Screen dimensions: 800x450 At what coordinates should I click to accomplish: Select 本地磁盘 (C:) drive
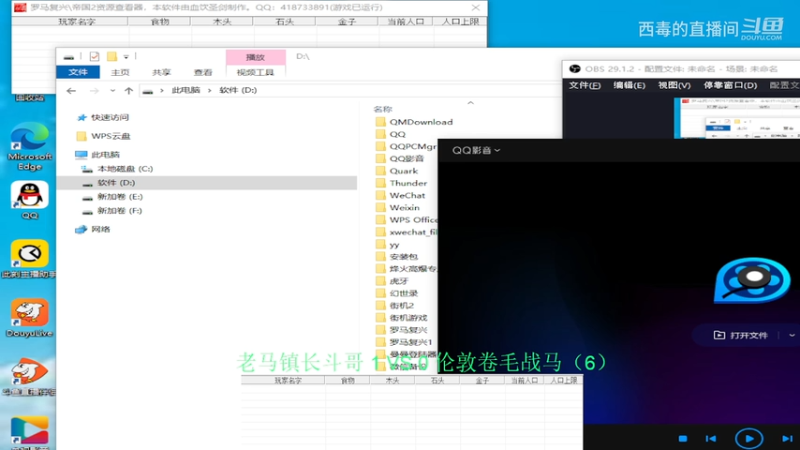(125, 168)
